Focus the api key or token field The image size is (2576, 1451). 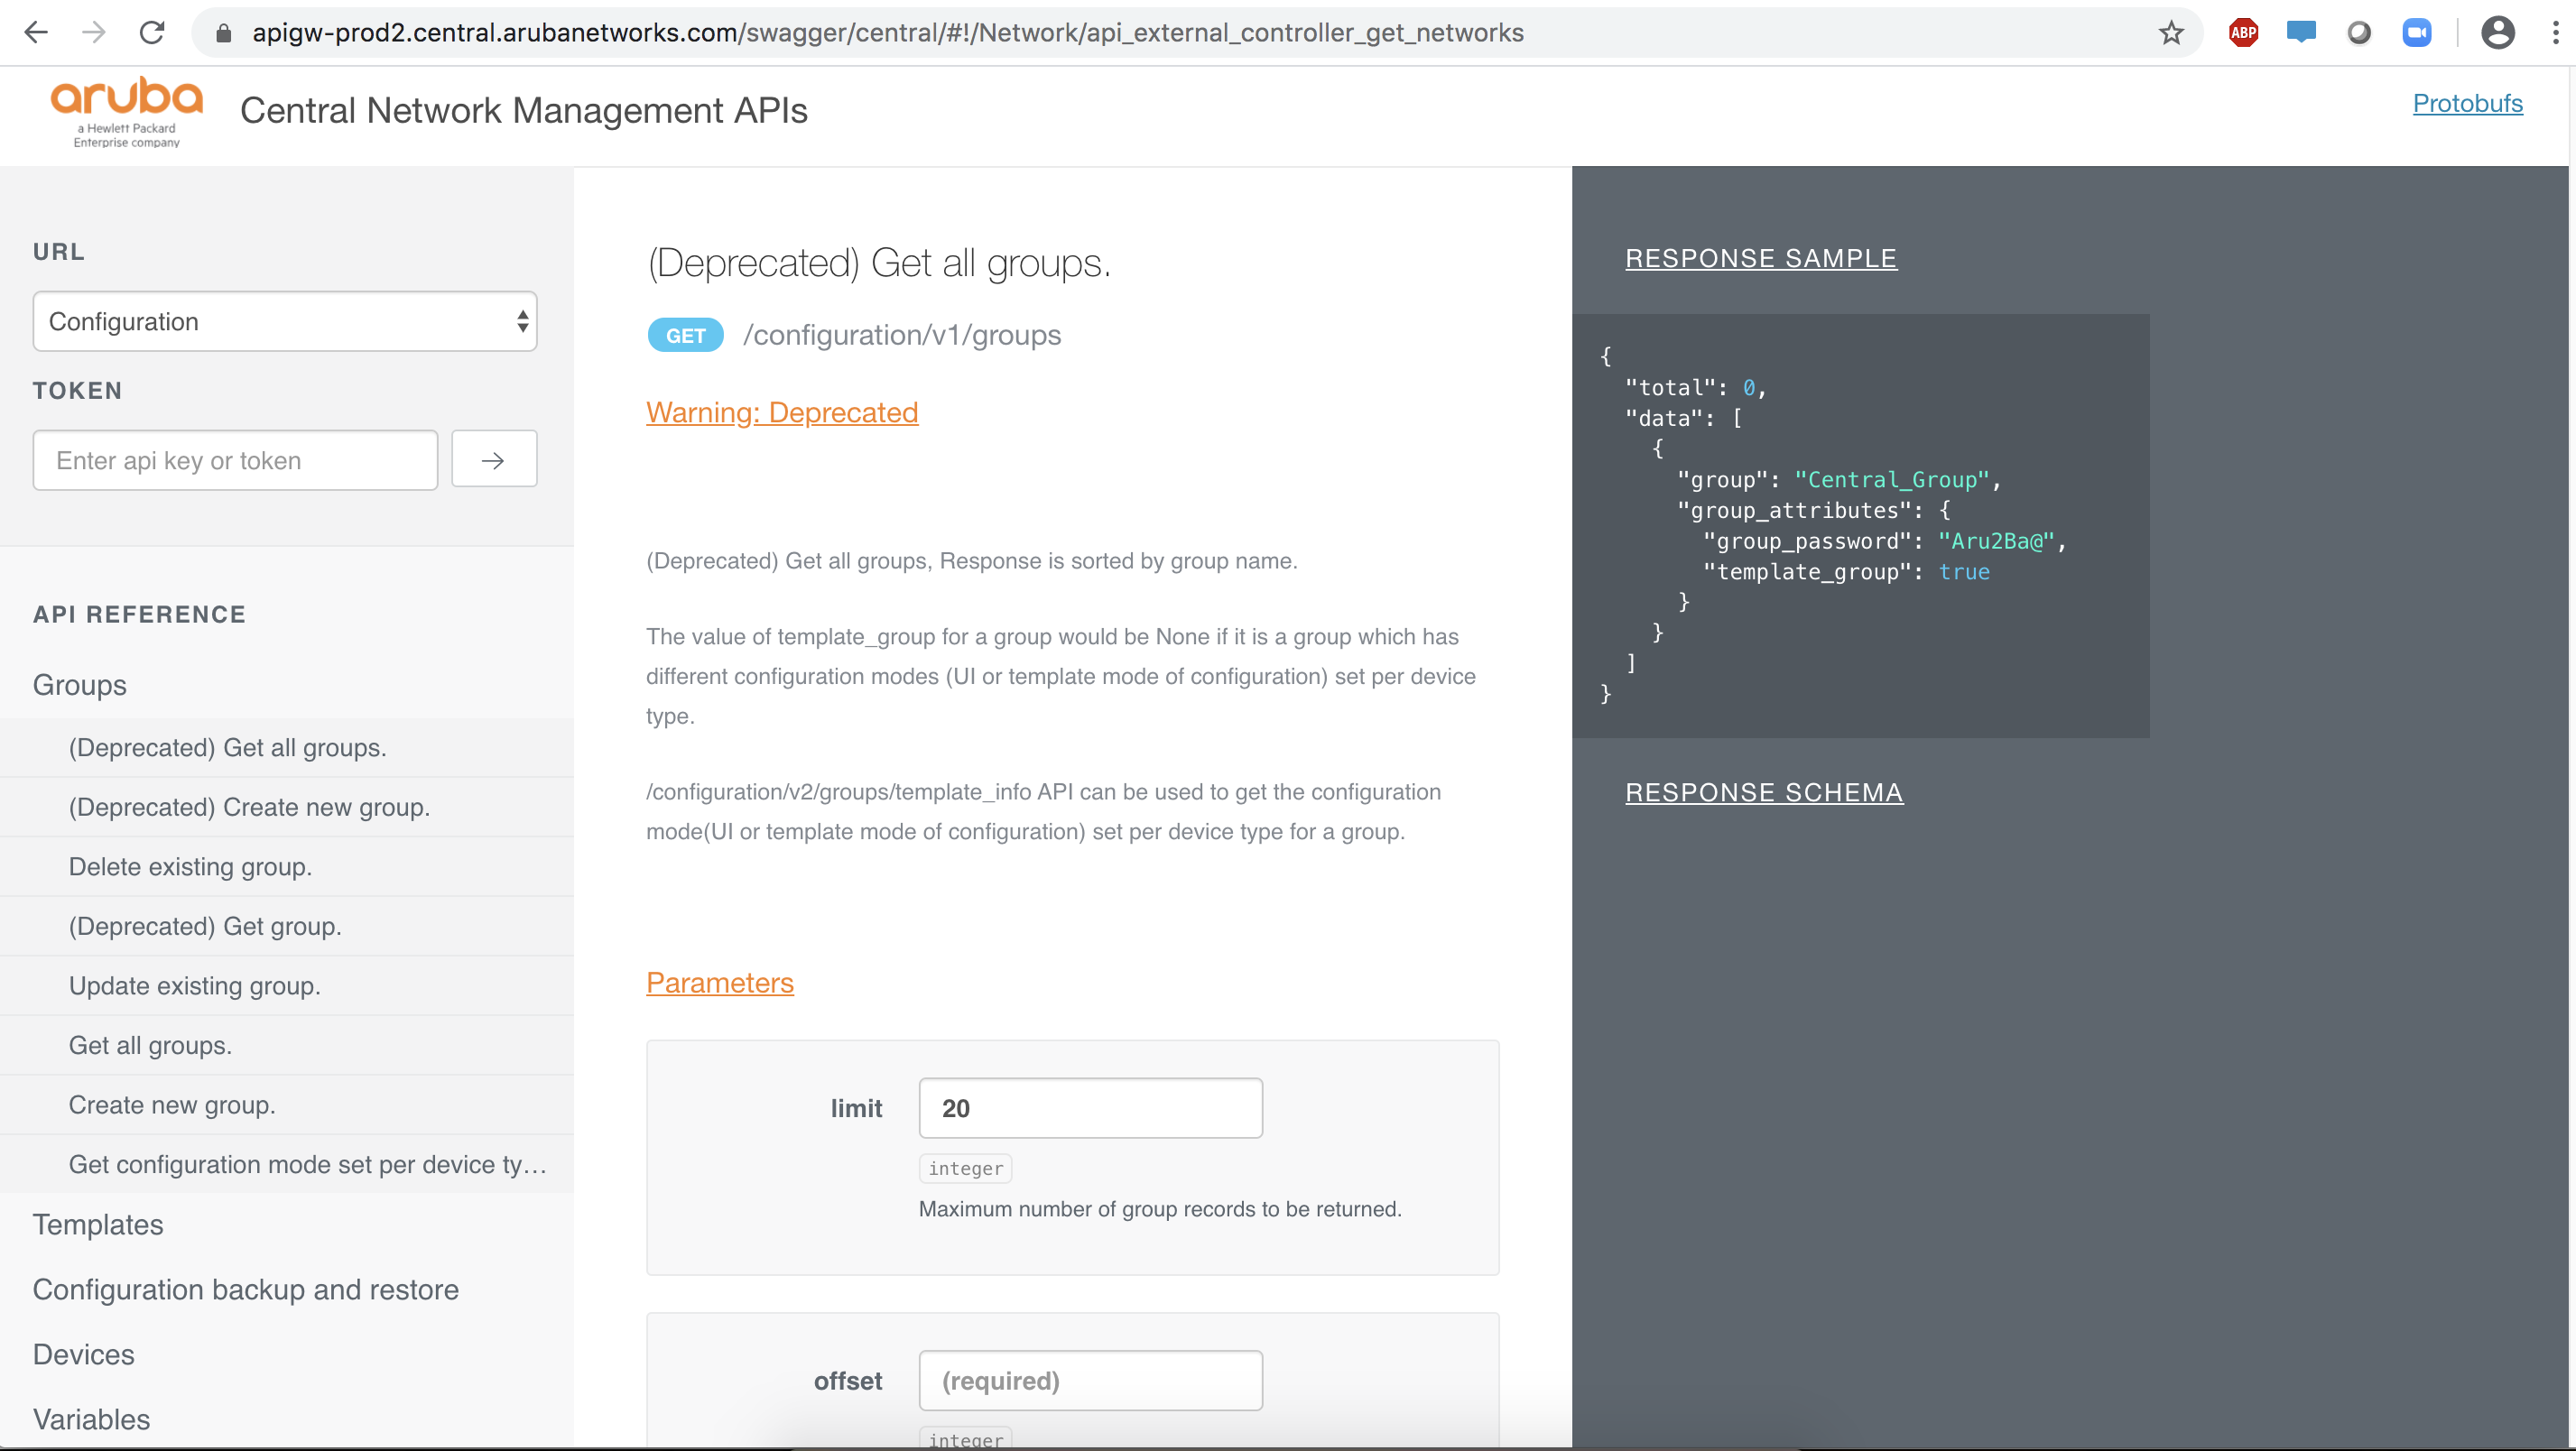pyautogui.click(x=235, y=460)
